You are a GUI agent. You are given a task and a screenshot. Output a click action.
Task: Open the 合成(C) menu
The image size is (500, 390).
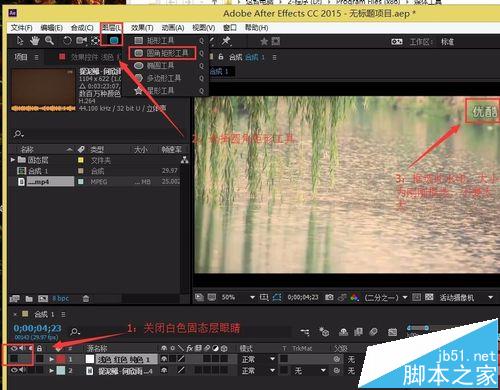pos(82,28)
